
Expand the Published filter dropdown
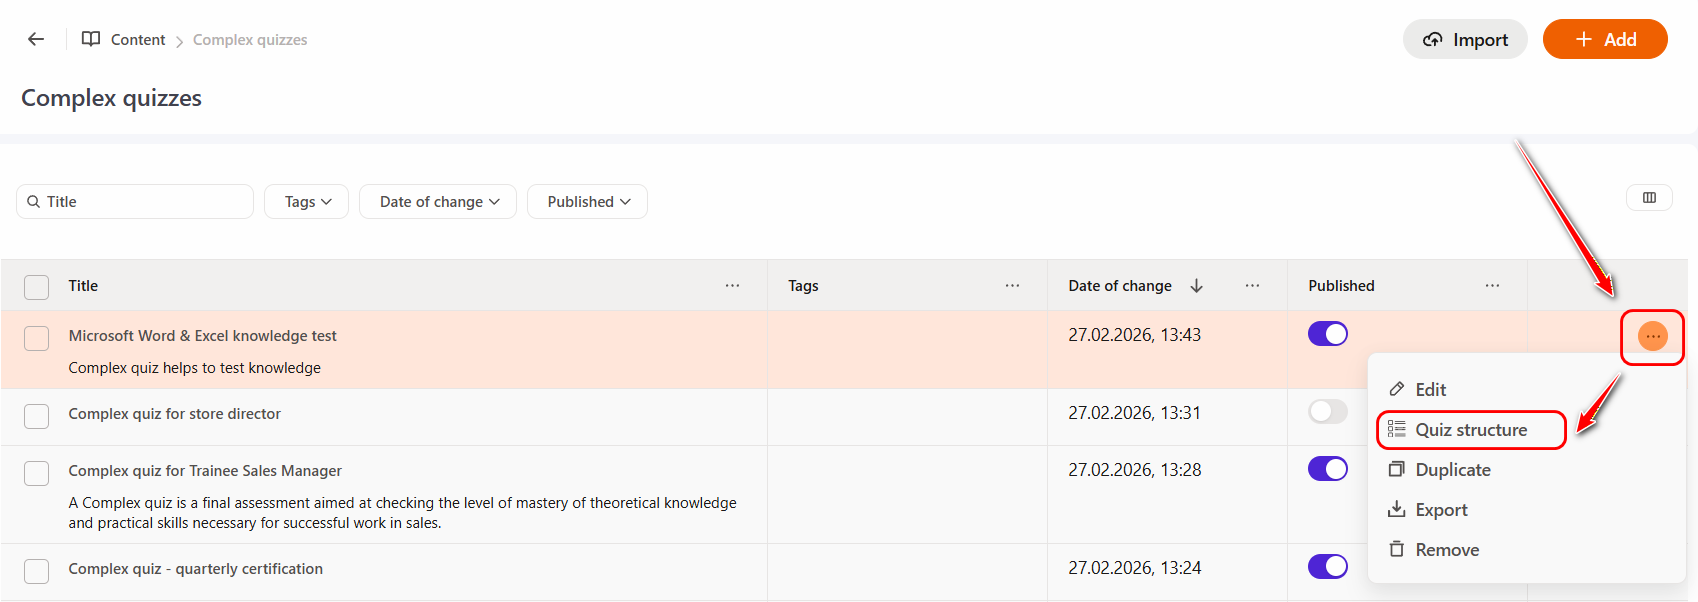point(587,202)
